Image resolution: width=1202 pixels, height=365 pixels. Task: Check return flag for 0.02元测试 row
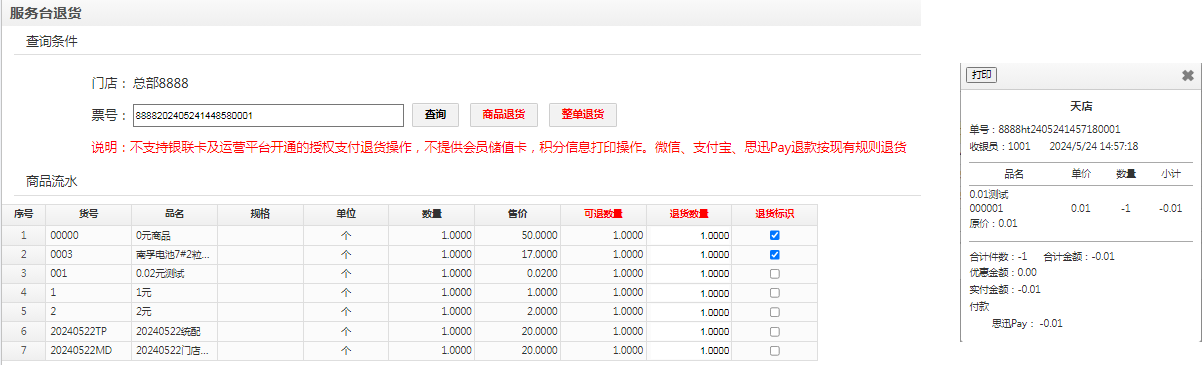pyautogui.click(x=775, y=273)
